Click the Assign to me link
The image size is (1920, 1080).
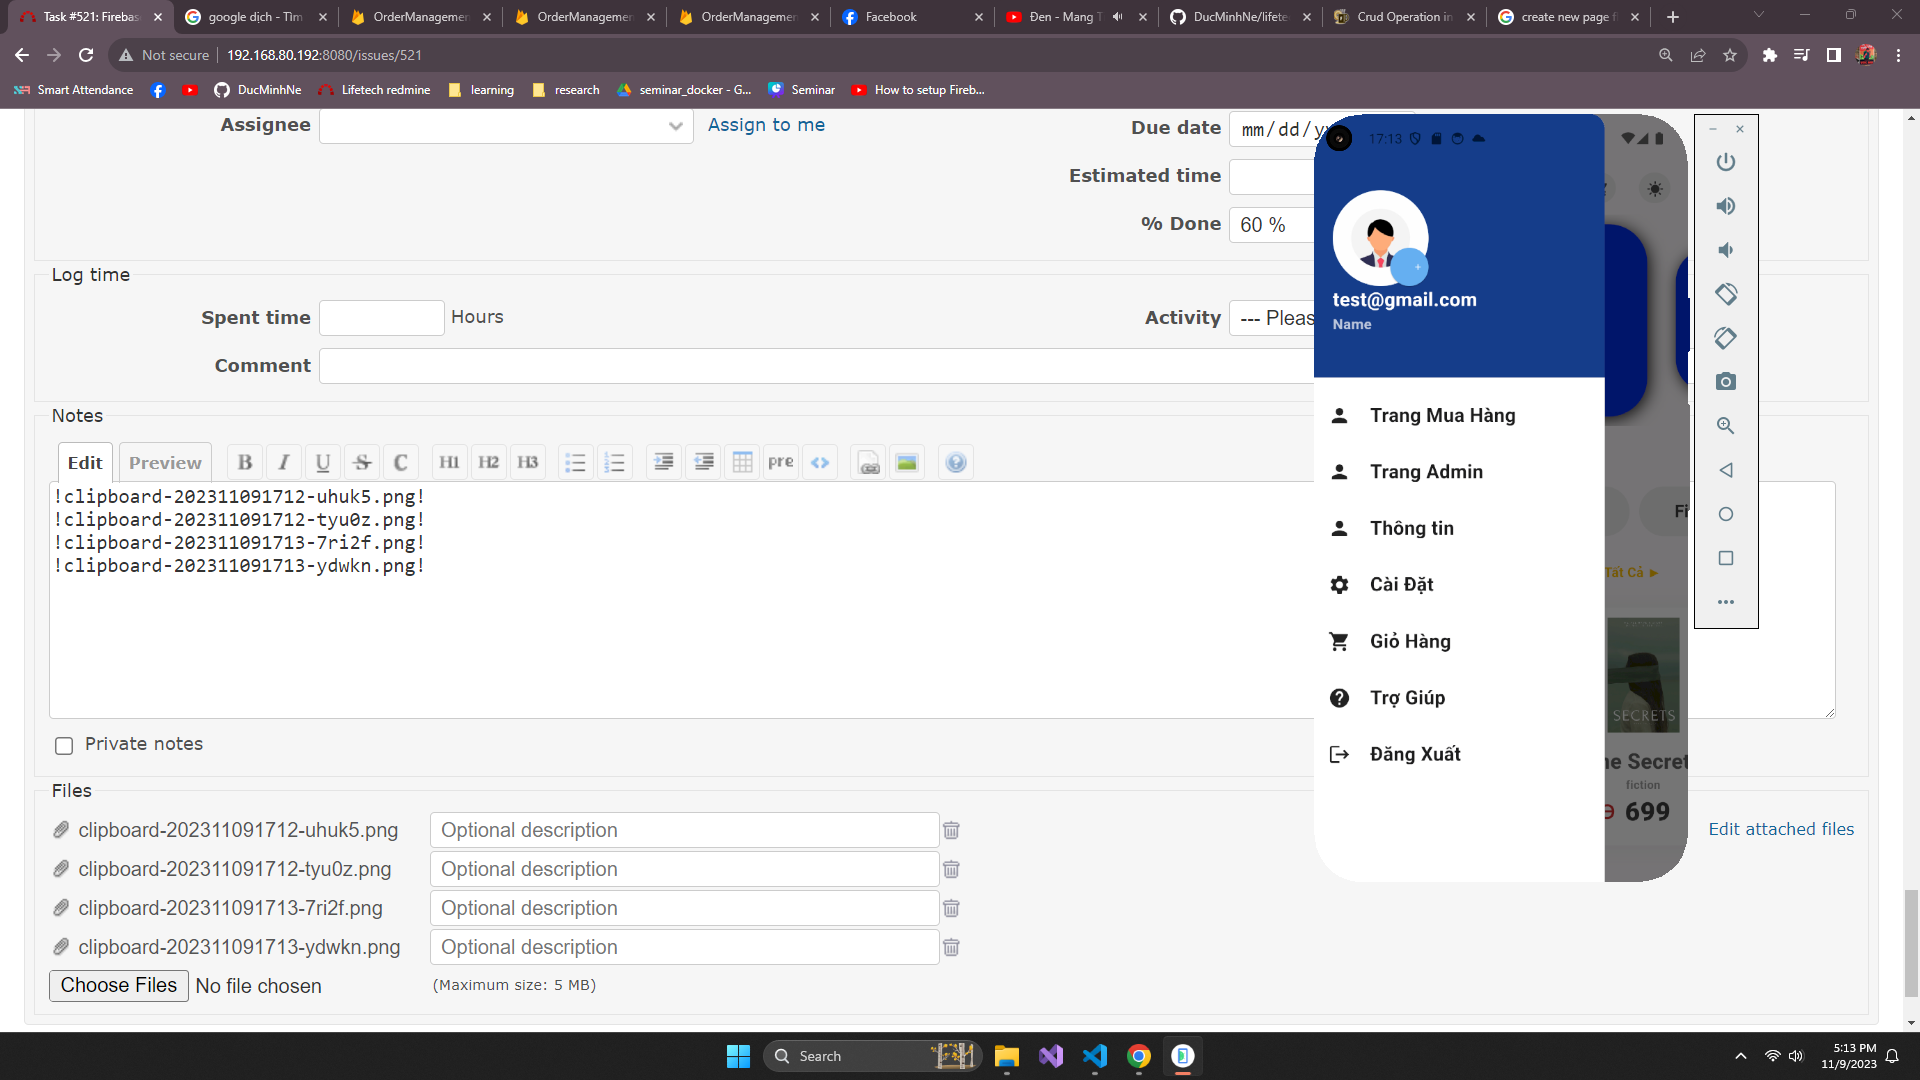point(766,125)
